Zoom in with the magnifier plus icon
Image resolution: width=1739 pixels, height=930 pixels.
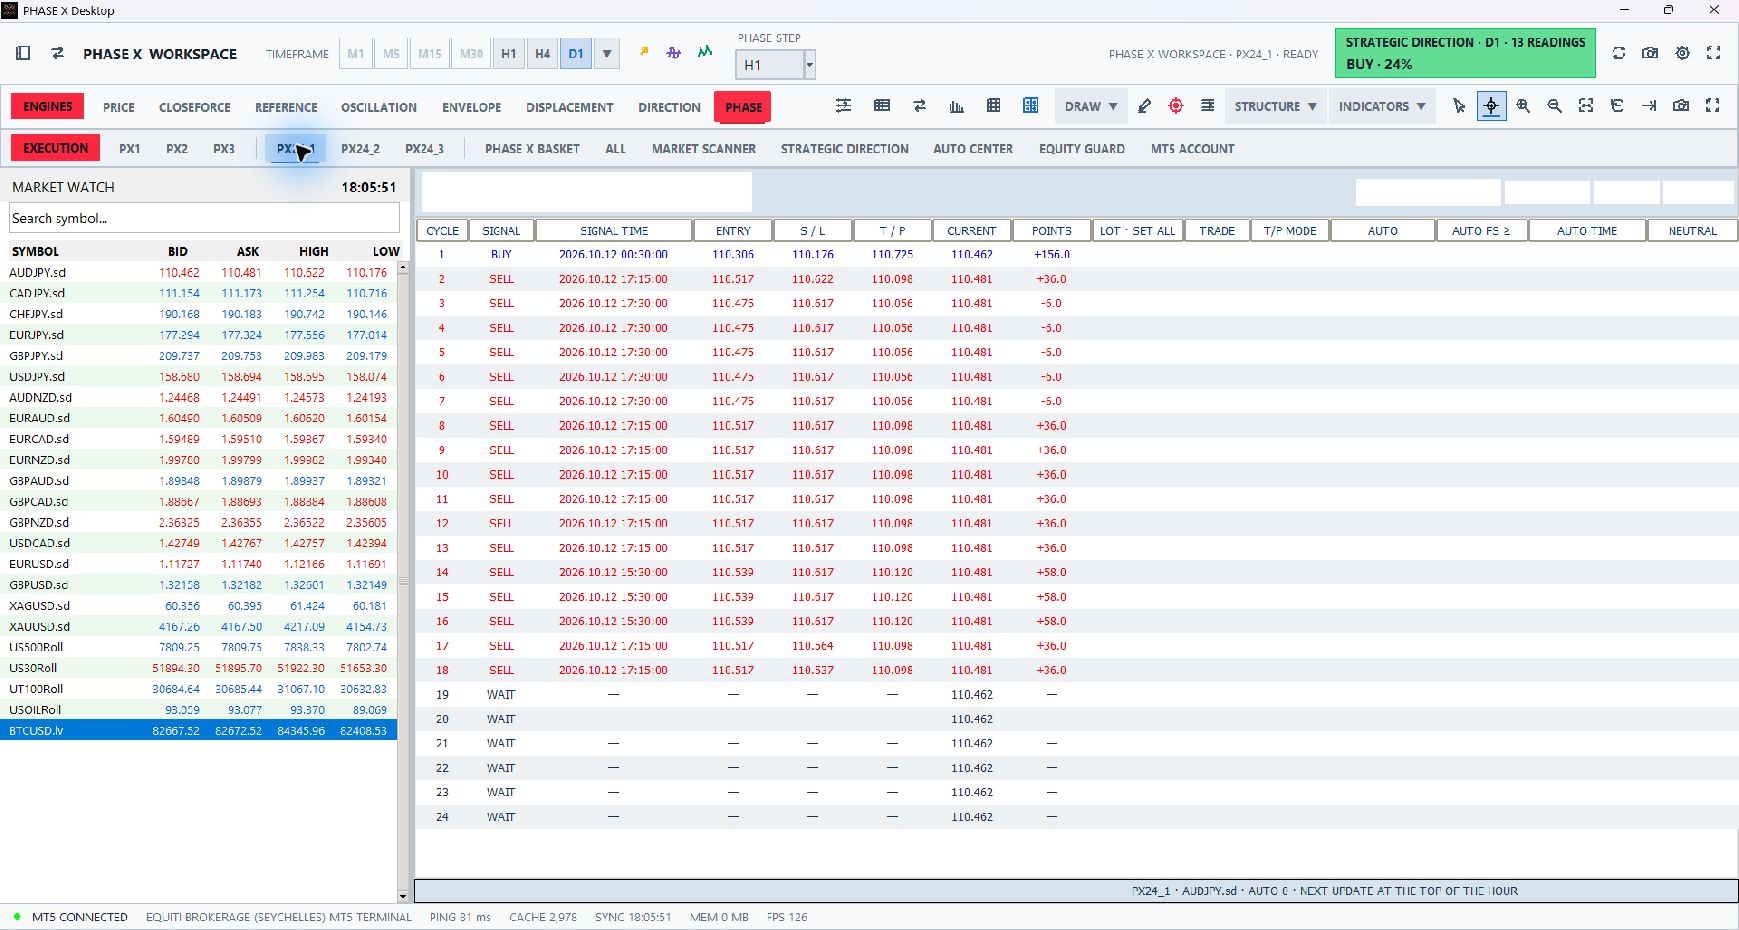click(x=1523, y=106)
